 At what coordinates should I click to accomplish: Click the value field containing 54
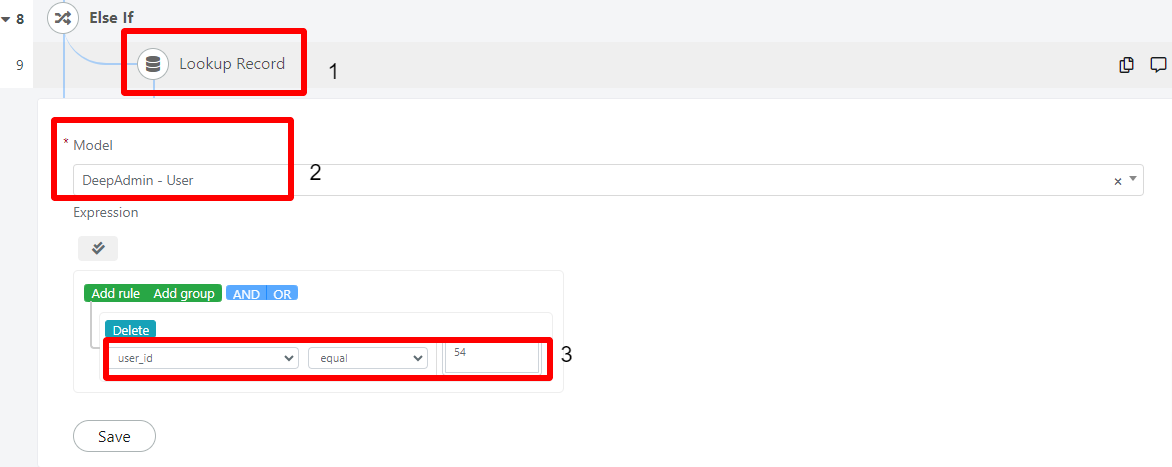pyautogui.click(x=492, y=357)
